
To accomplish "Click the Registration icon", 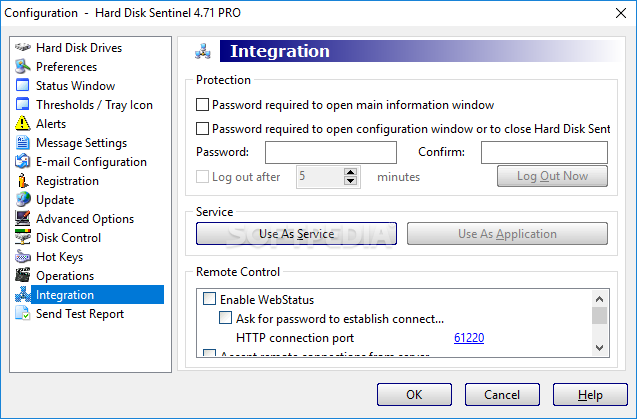I will click(x=23, y=180).
